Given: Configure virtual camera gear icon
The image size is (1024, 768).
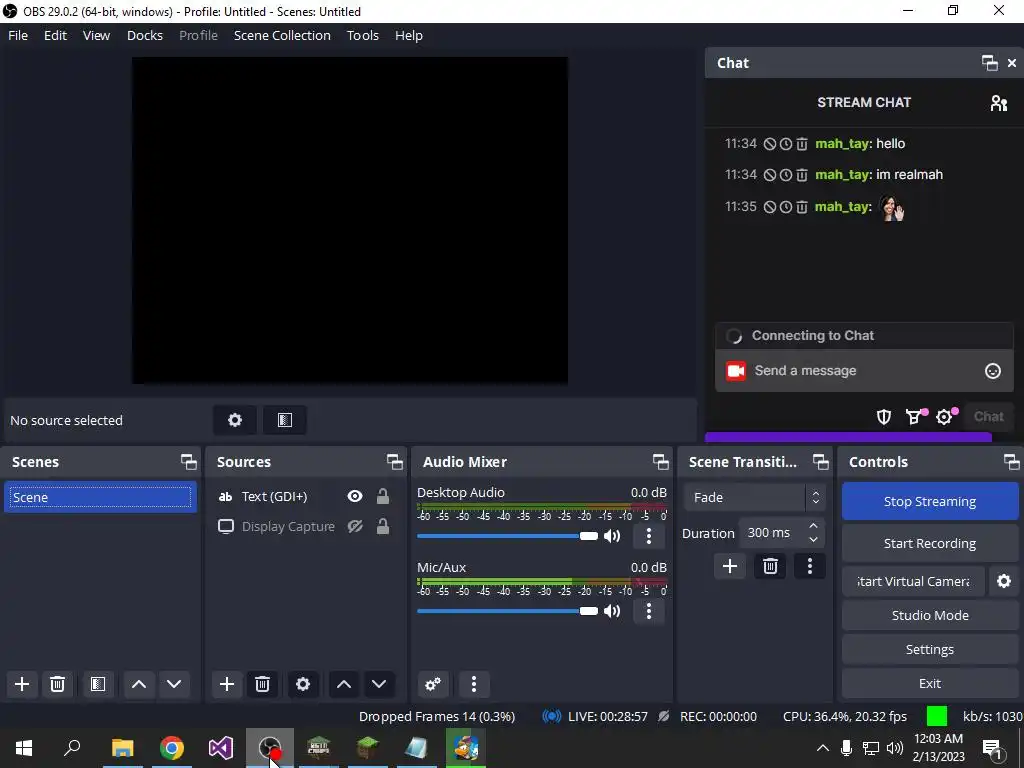Looking at the screenshot, I should [1004, 581].
